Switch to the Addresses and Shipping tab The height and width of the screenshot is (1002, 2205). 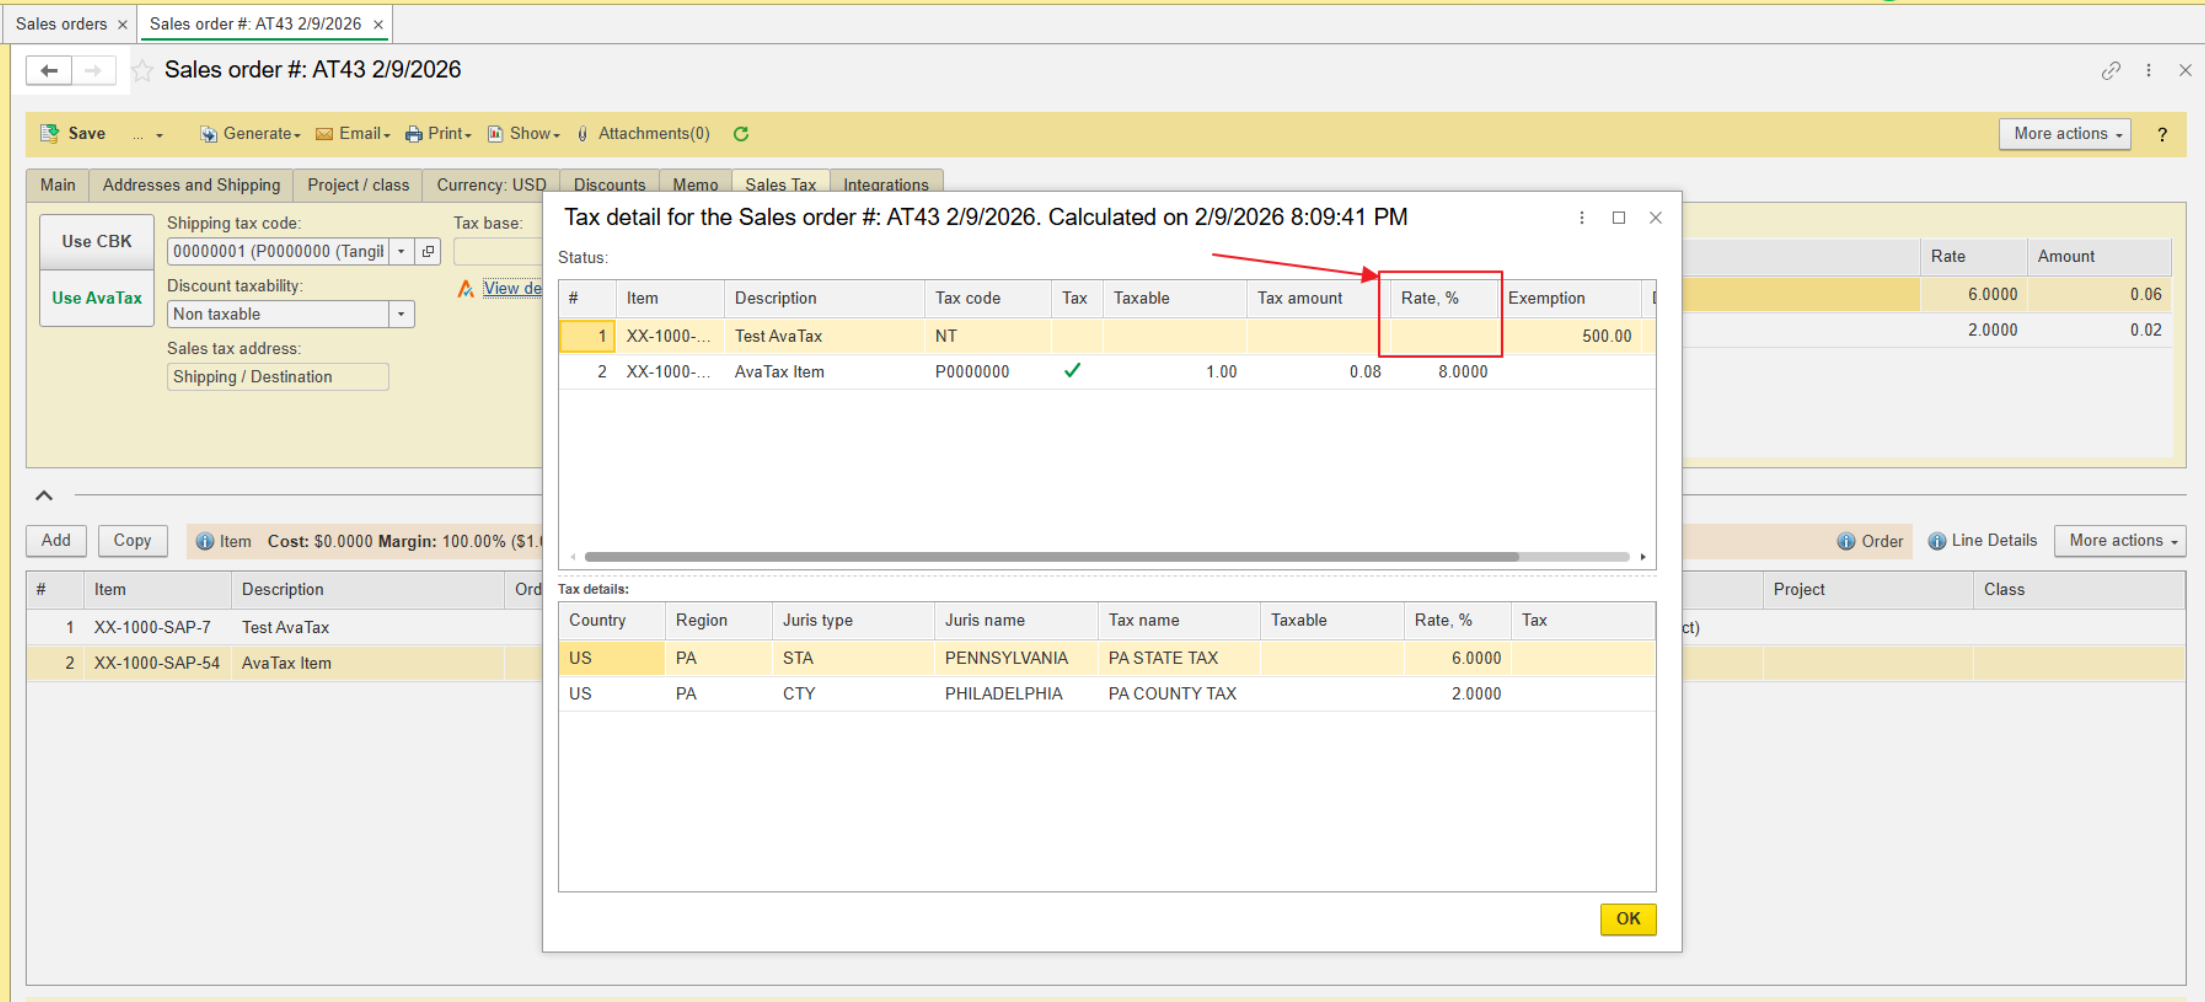coord(191,185)
